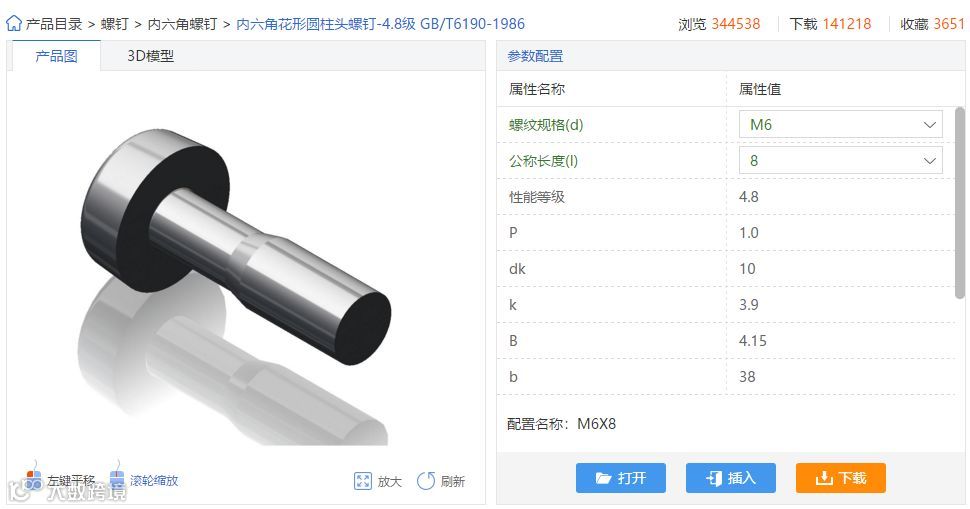Click the 内六角花形圆柱头螺钉 GB/T6190-1986 breadcrumb
The height and width of the screenshot is (509, 970).
click(380, 24)
